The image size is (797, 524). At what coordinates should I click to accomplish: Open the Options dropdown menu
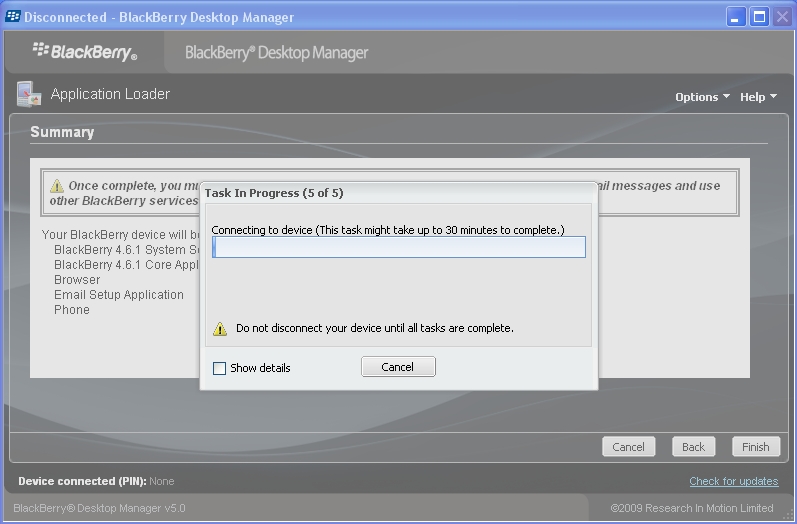coord(702,97)
